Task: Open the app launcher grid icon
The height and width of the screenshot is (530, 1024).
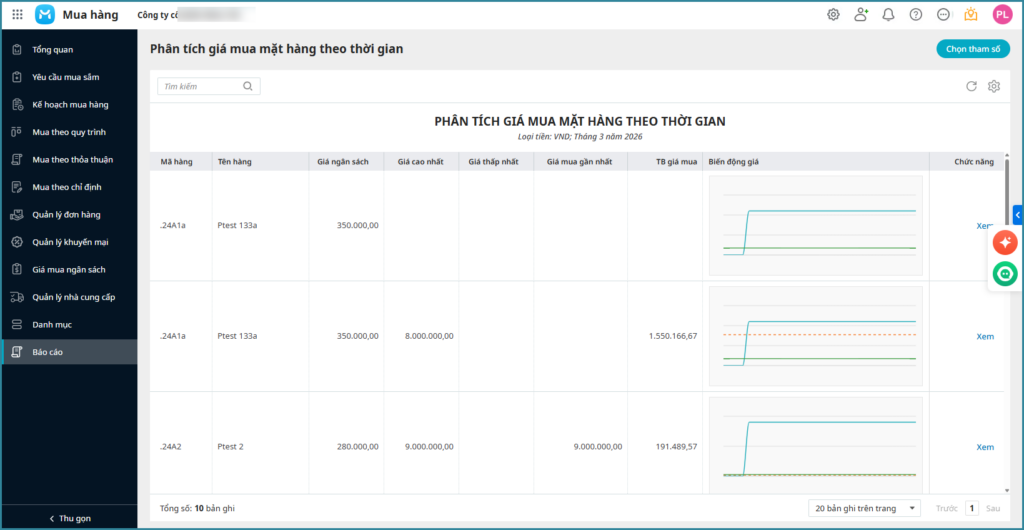Action: [x=17, y=15]
